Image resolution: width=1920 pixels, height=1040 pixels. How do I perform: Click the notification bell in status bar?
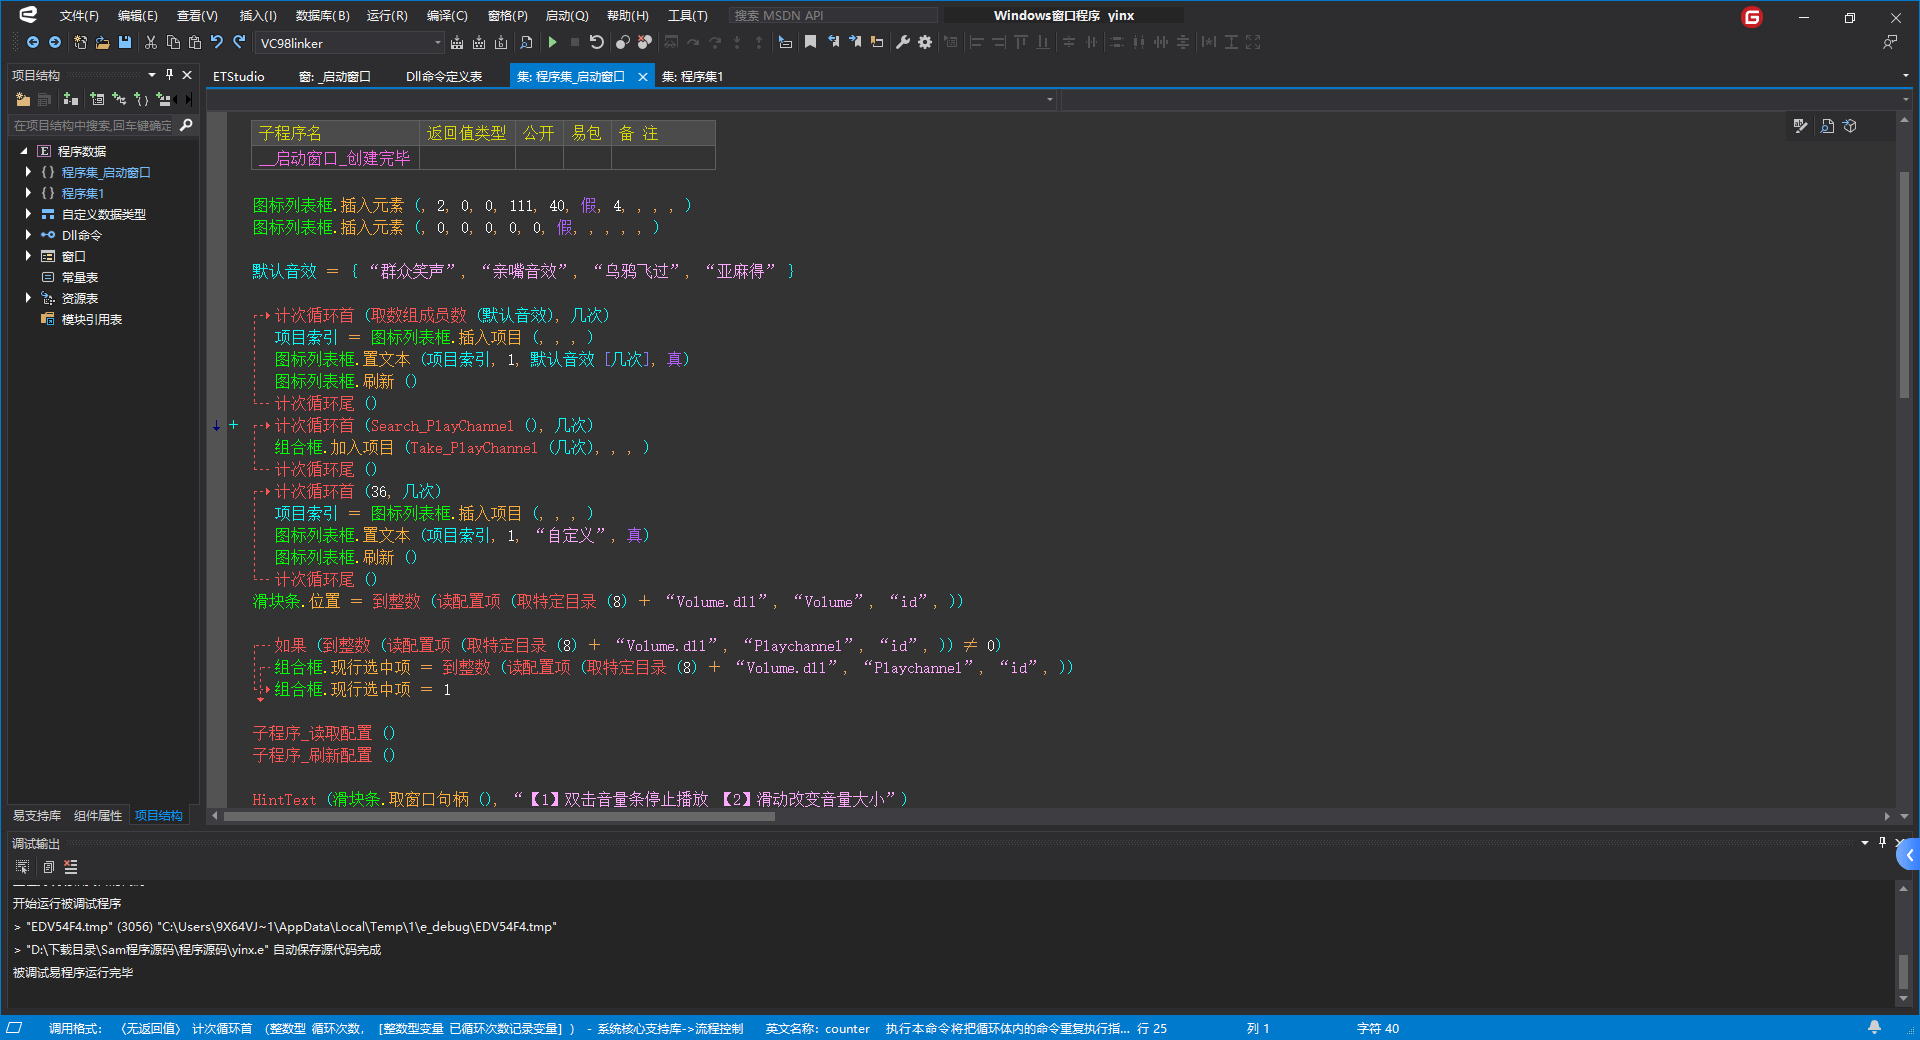(x=1875, y=1027)
